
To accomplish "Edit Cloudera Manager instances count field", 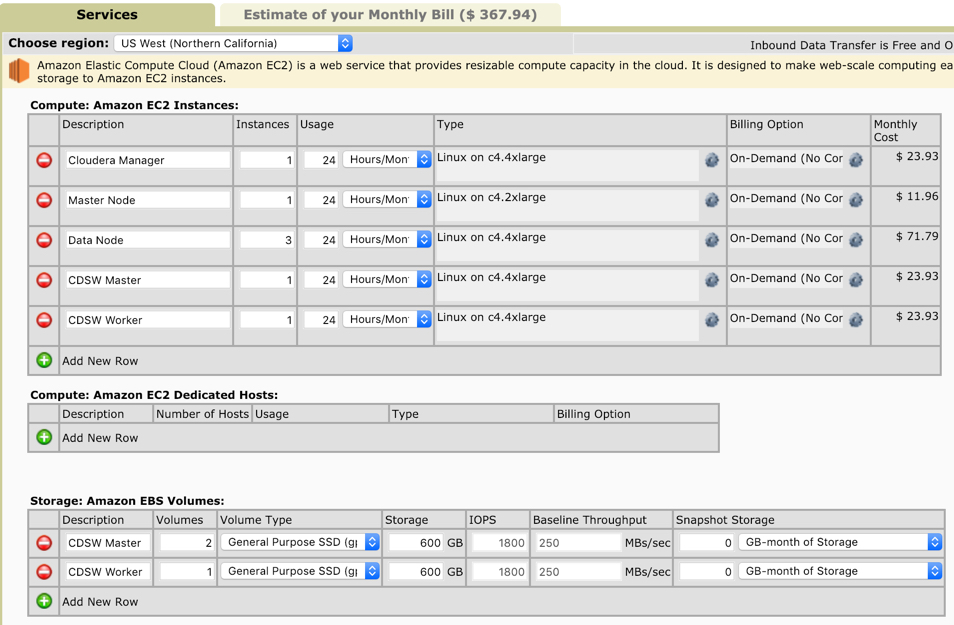I will [267, 160].
